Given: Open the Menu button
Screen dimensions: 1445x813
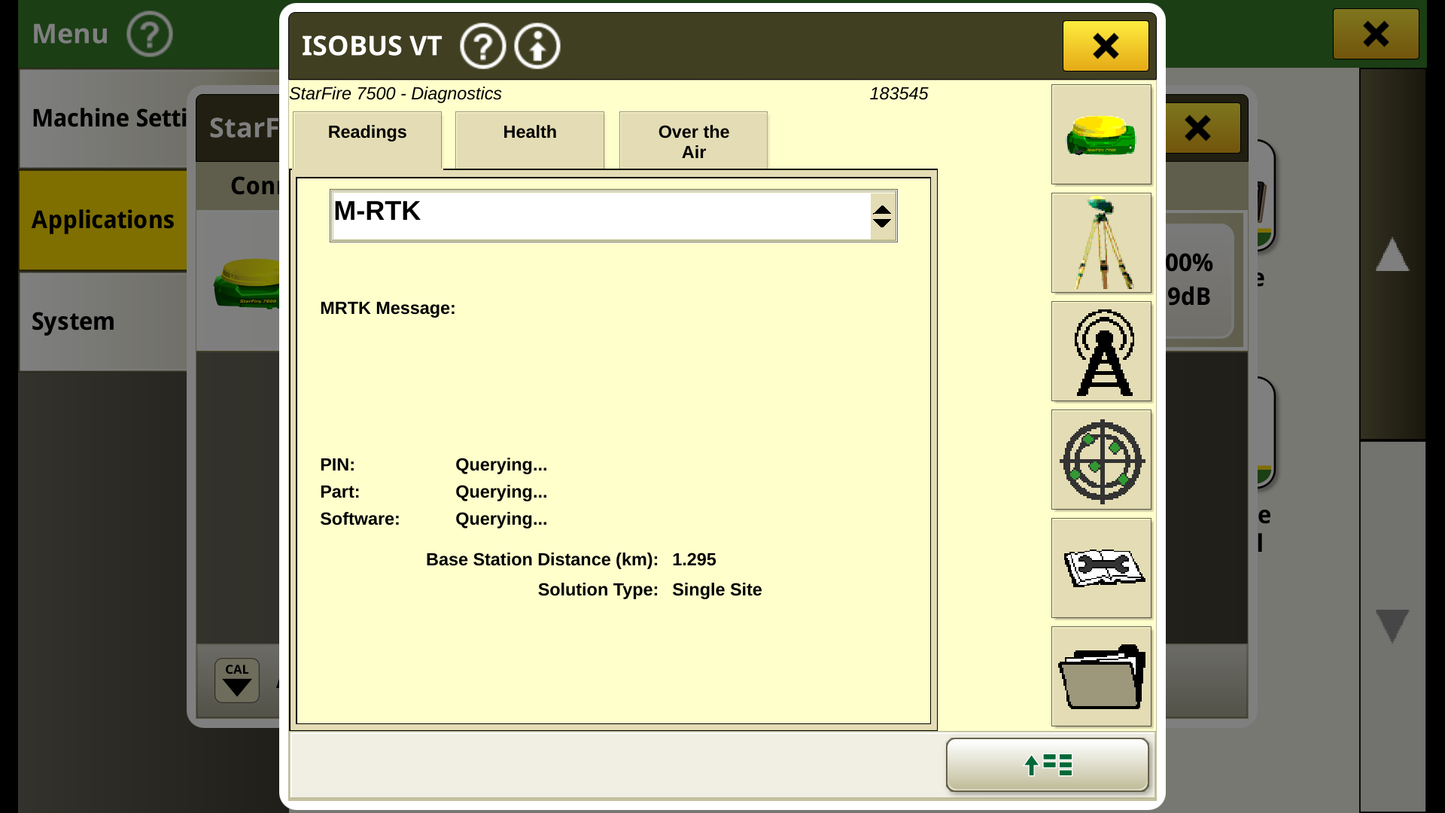Looking at the screenshot, I should tap(70, 34).
